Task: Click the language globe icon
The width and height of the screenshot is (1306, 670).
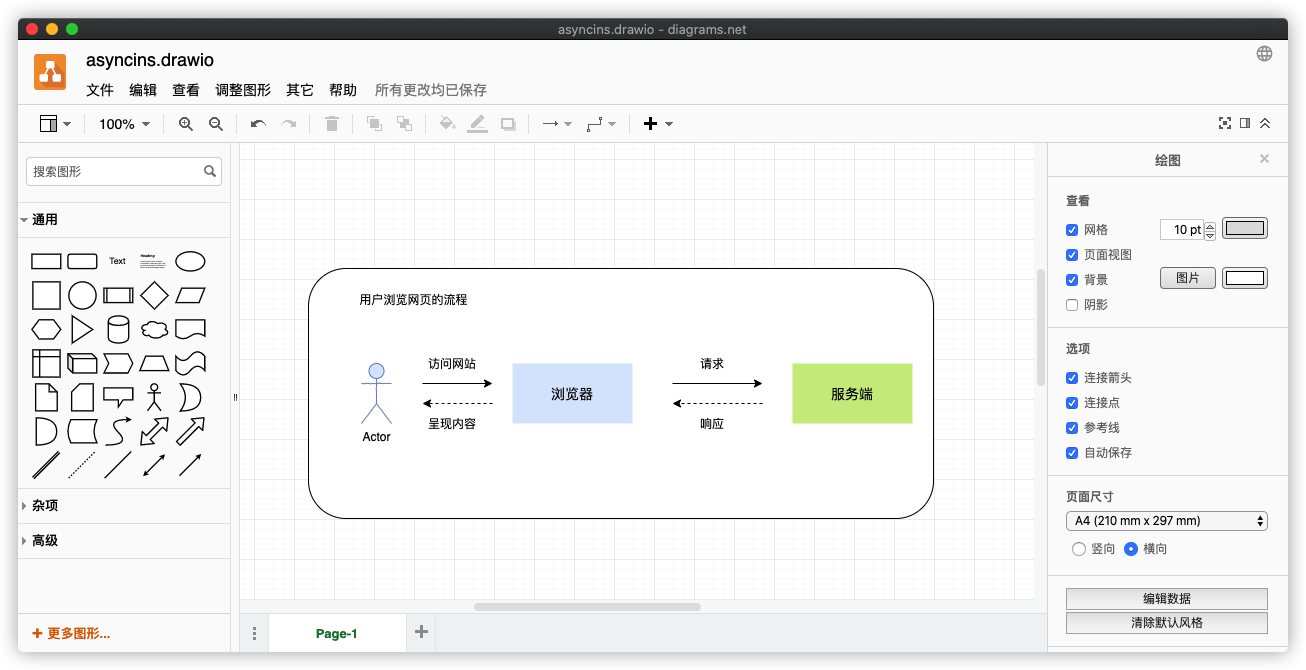Action: (x=1264, y=54)
